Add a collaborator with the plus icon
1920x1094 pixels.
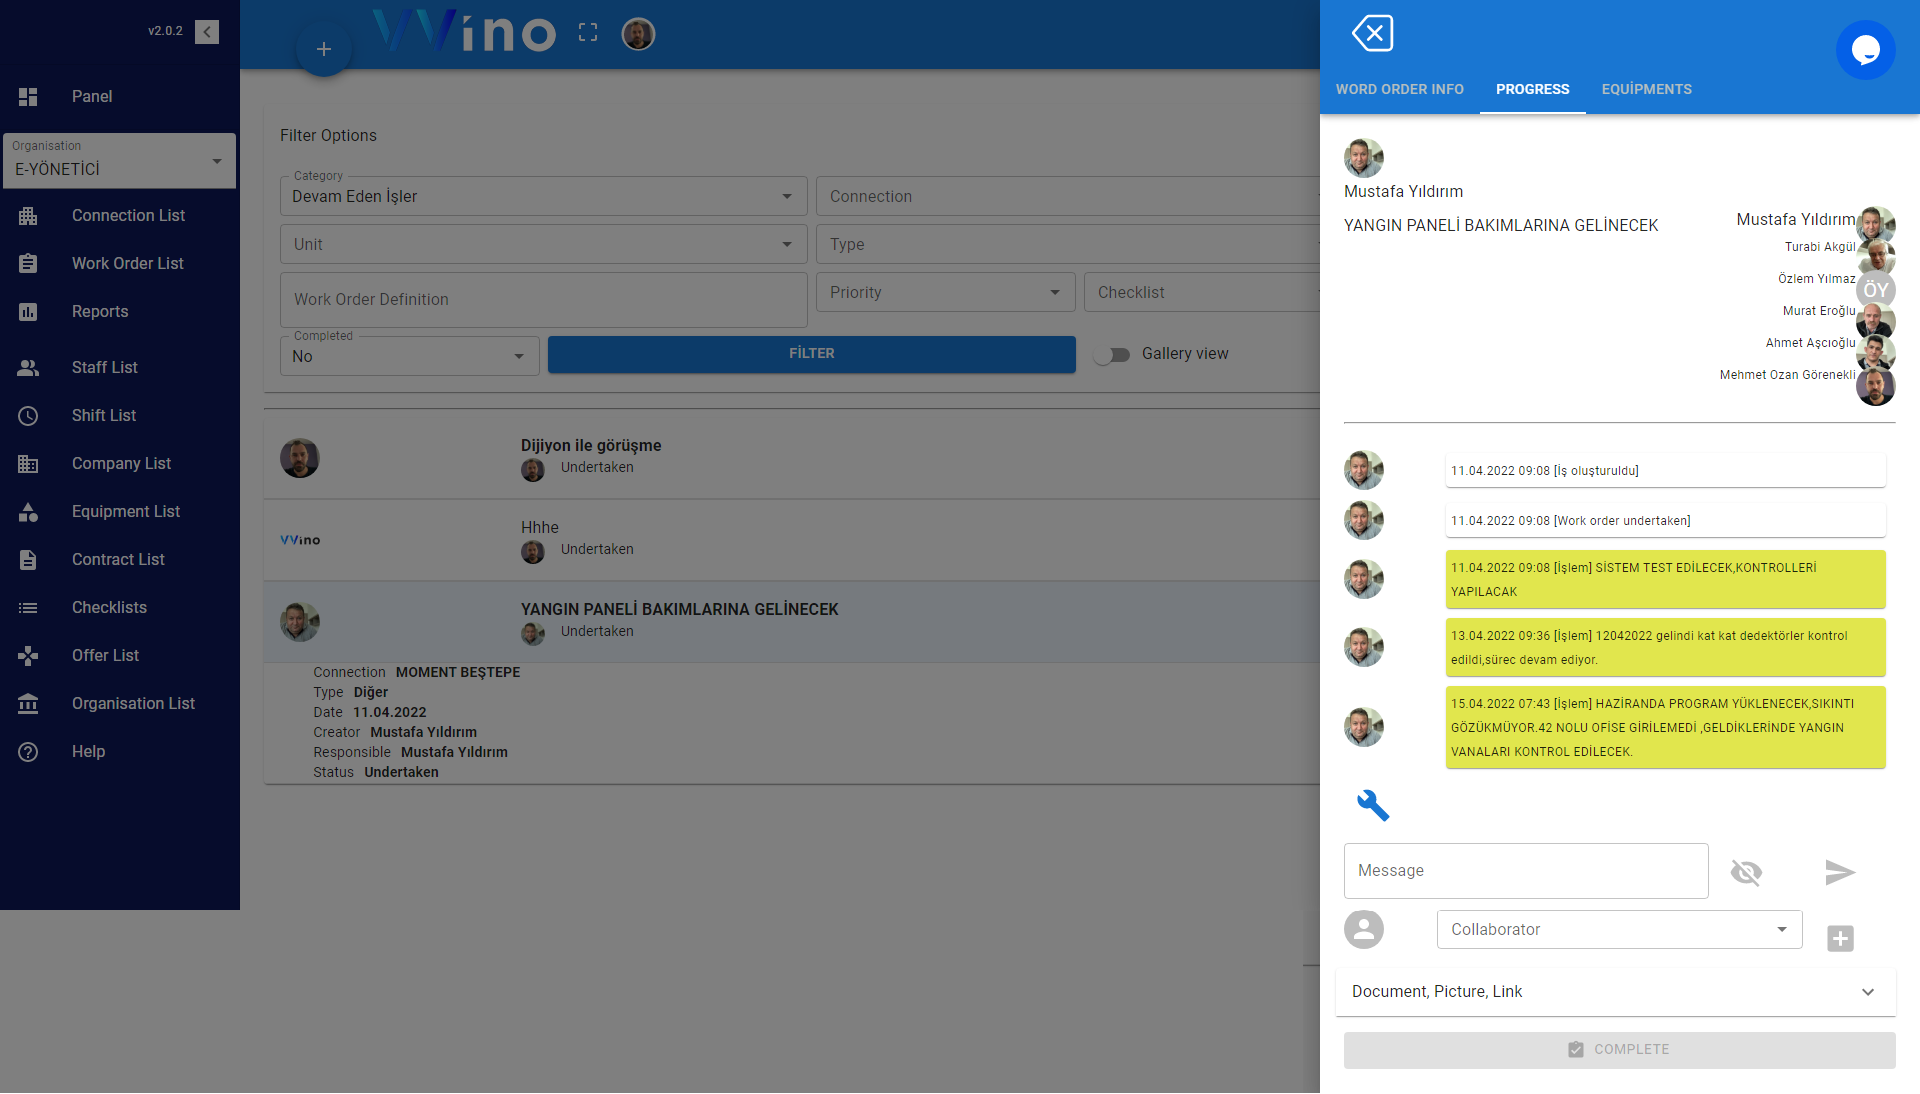(x=1840, y=938)
